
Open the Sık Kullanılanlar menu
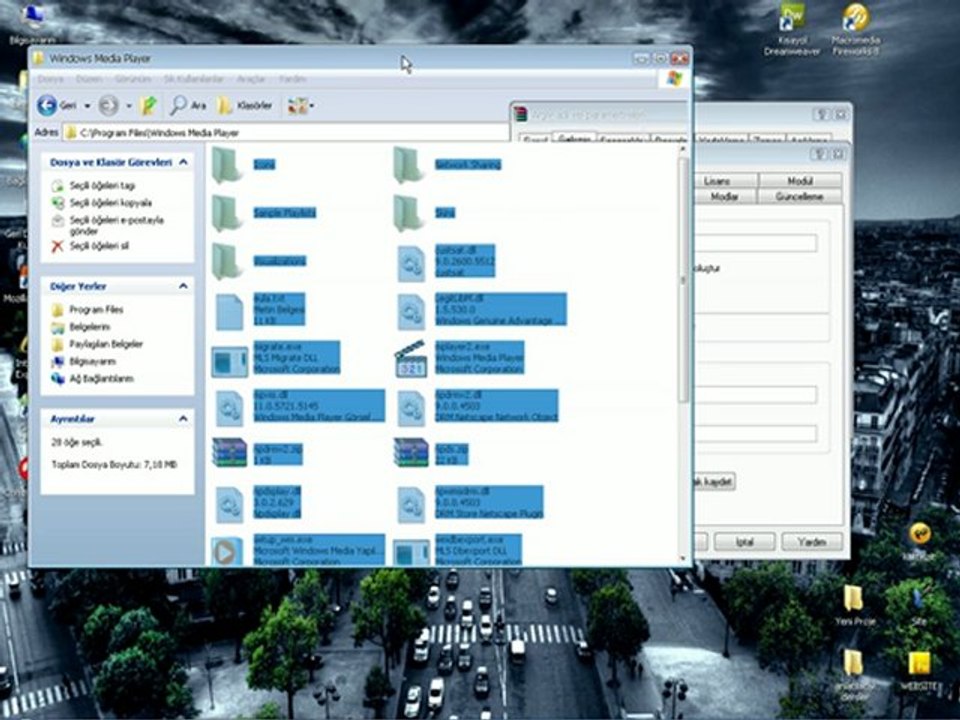193,79
